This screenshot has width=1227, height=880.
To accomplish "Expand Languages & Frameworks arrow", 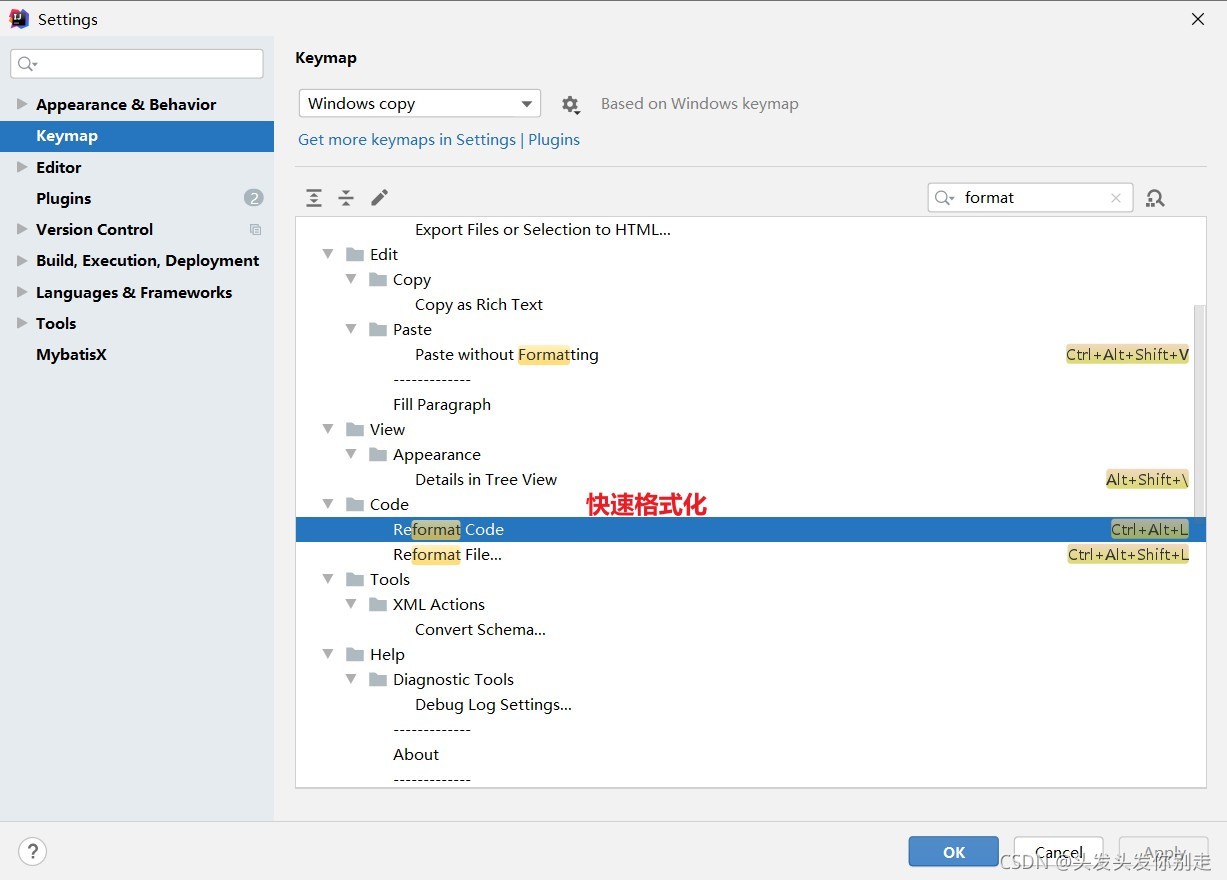I will tap(22, 292).
